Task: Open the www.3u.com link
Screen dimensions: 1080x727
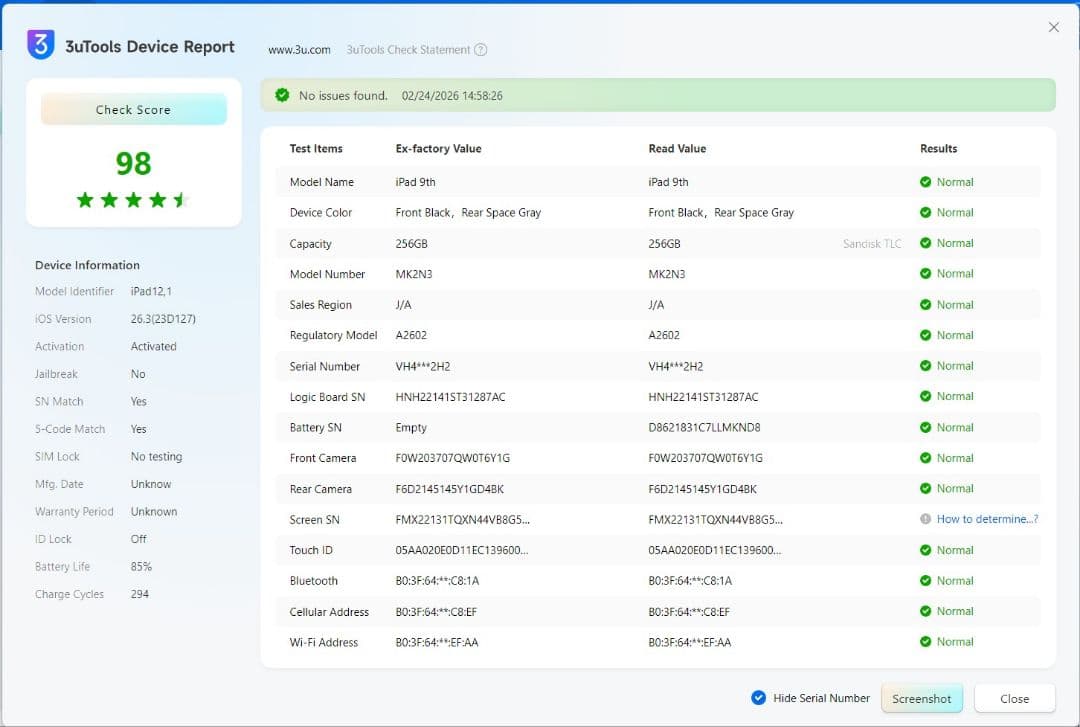Action: click(299, 50)
